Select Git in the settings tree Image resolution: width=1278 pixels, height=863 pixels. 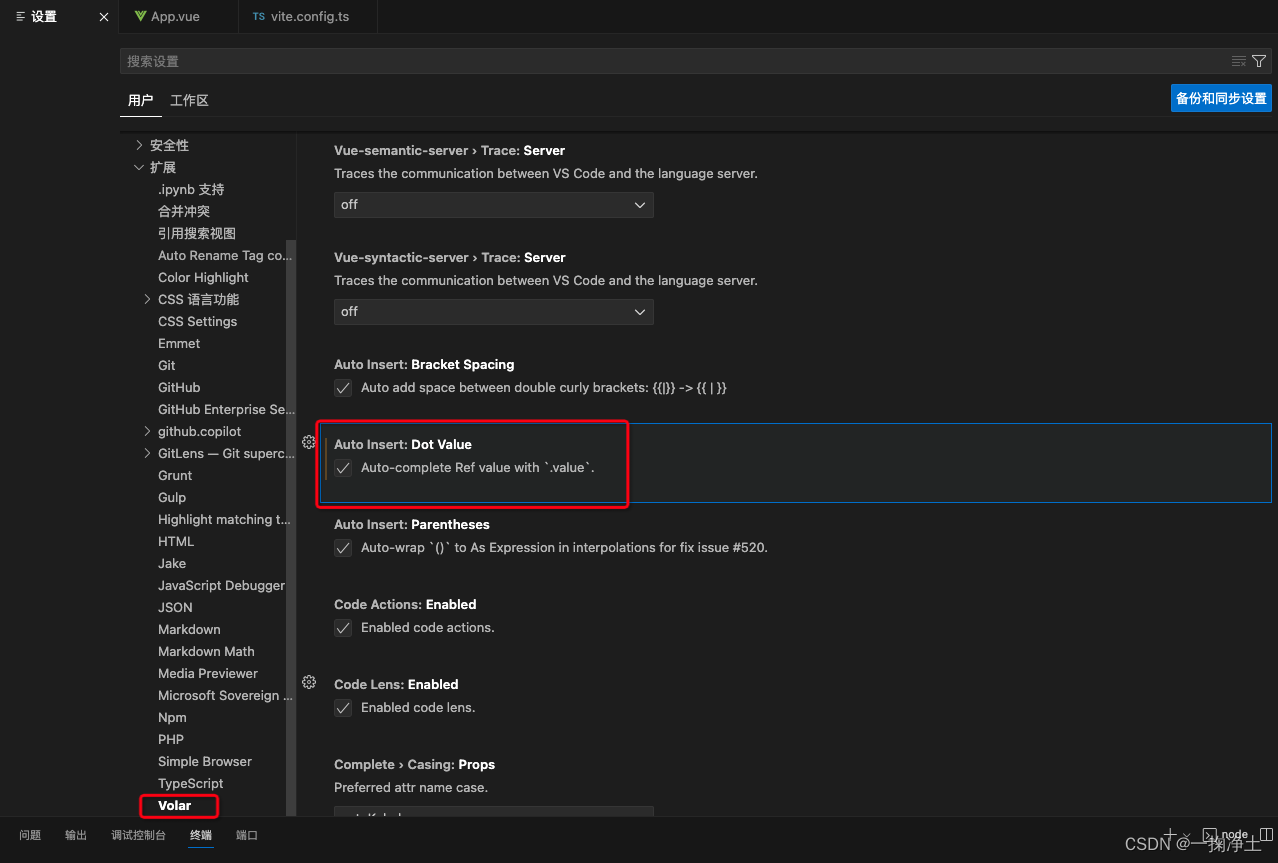(x=167, y=365)
